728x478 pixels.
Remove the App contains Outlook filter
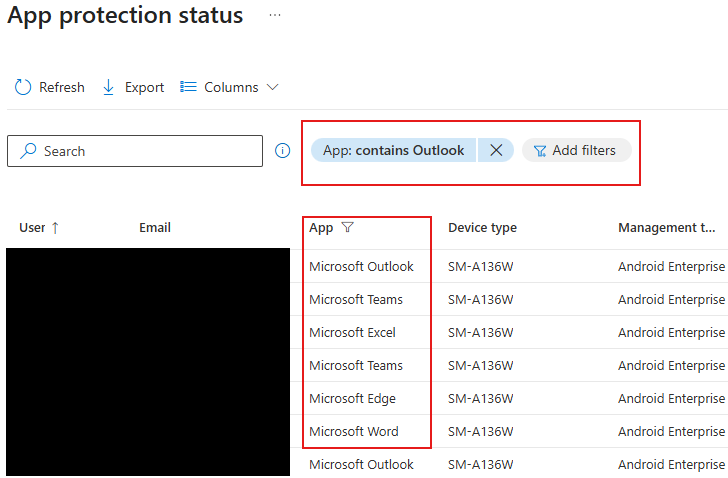[496, 150]
